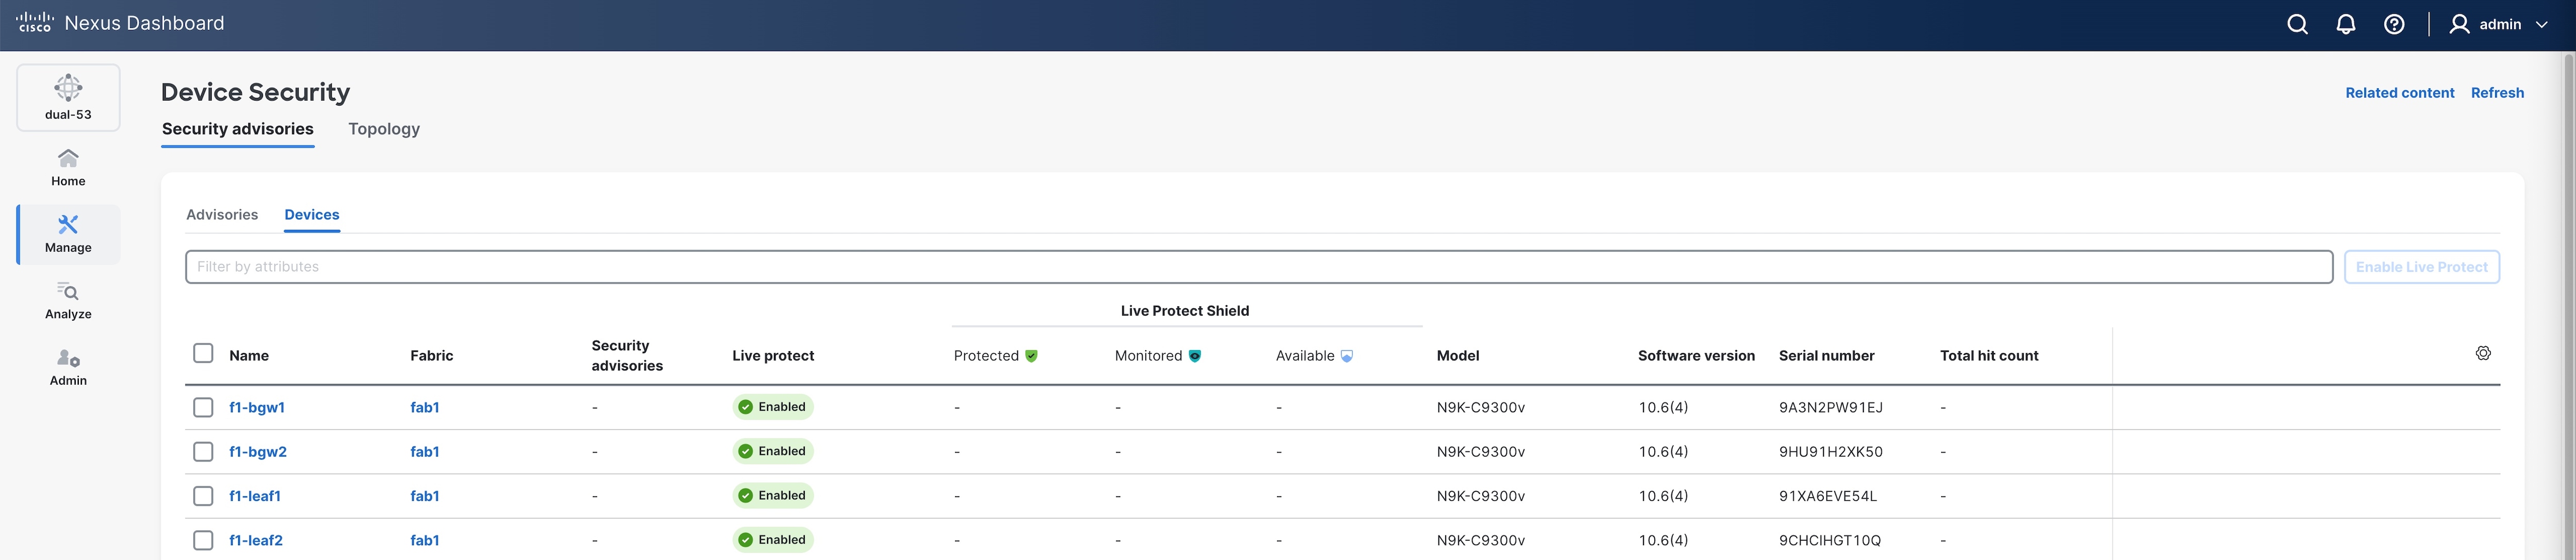Switch to the Security advisories tab
This screenshot has height=560, width=2576.
pos(238,129)
